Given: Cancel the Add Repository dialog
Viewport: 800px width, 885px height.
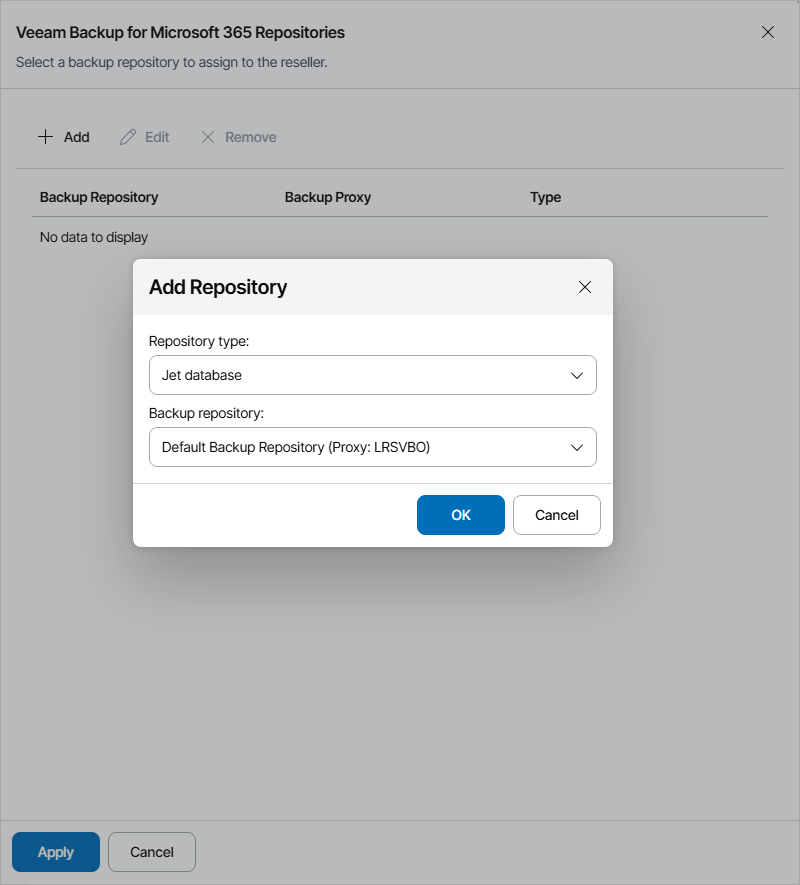Looking at the screenshot, I should (x=556, y=514).
